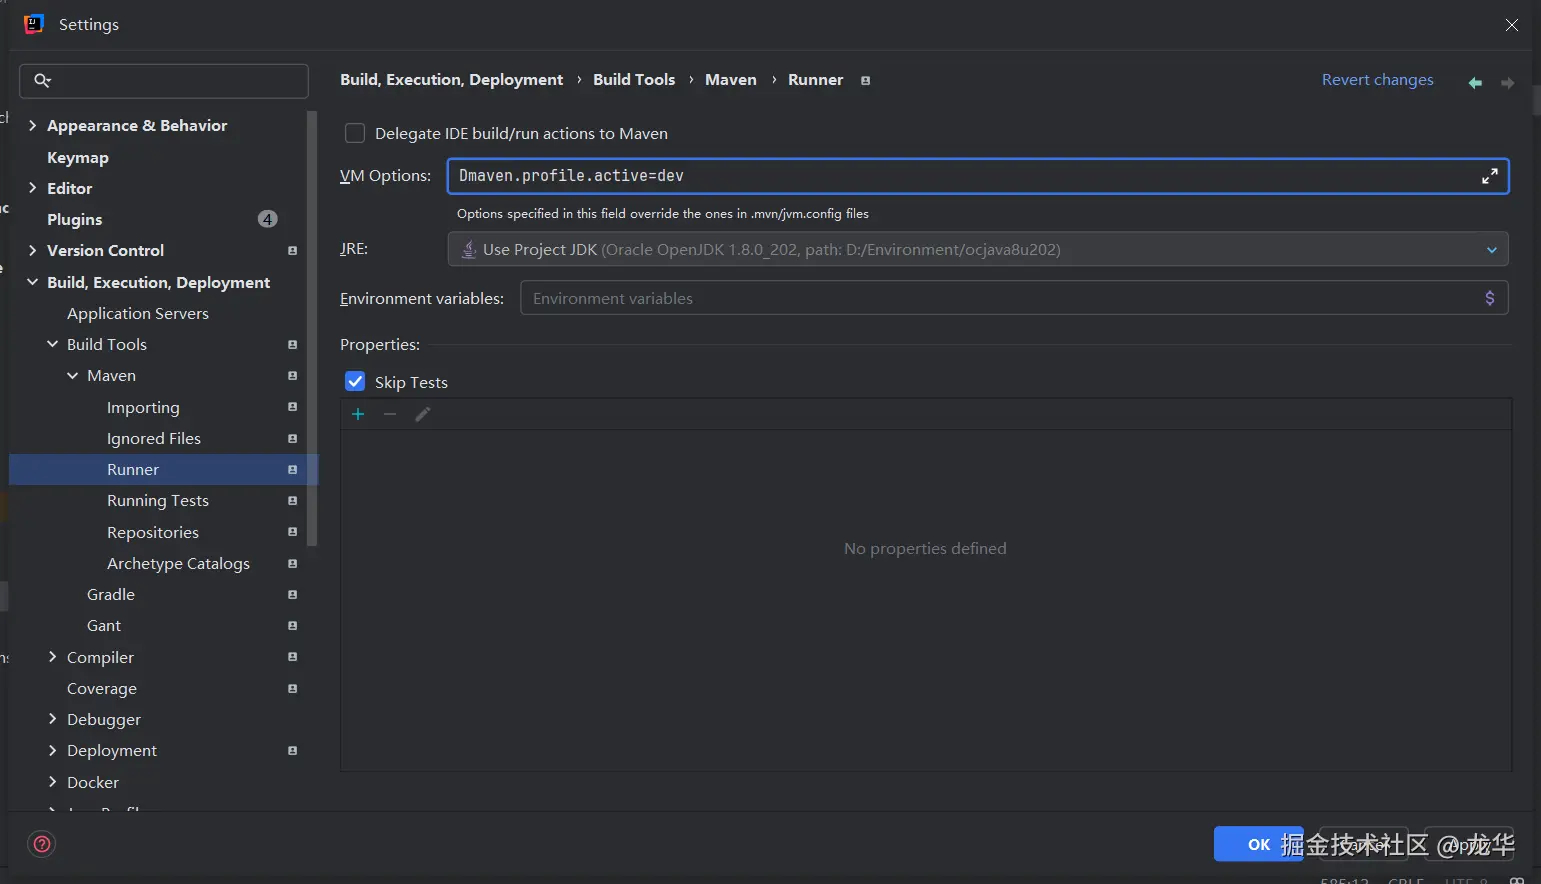The width and height of the screenshot is (1541, 884).
Task: Click the remove property minus icon
Action: tap(390, 414)
